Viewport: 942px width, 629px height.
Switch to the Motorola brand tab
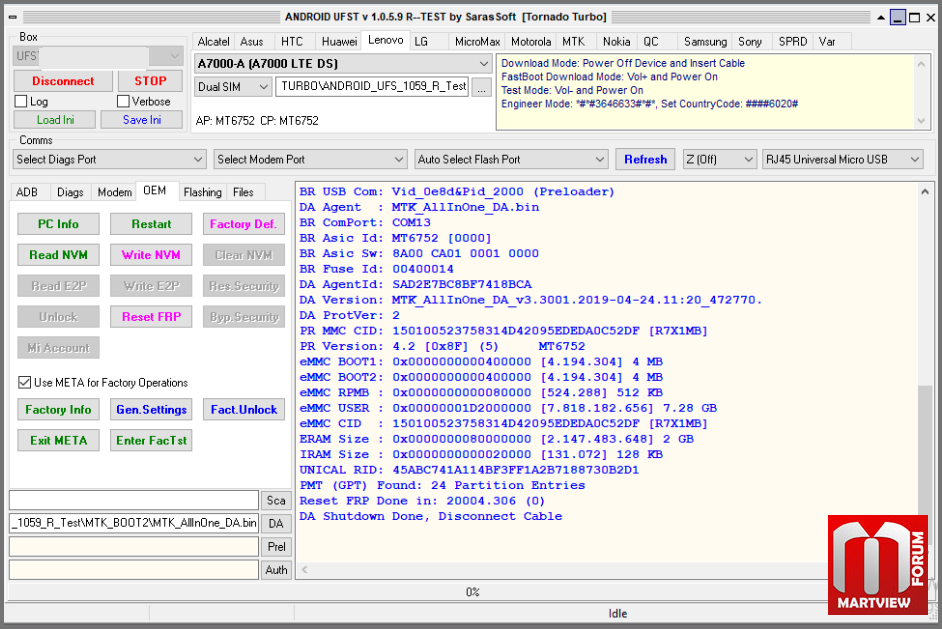(531, 41)
